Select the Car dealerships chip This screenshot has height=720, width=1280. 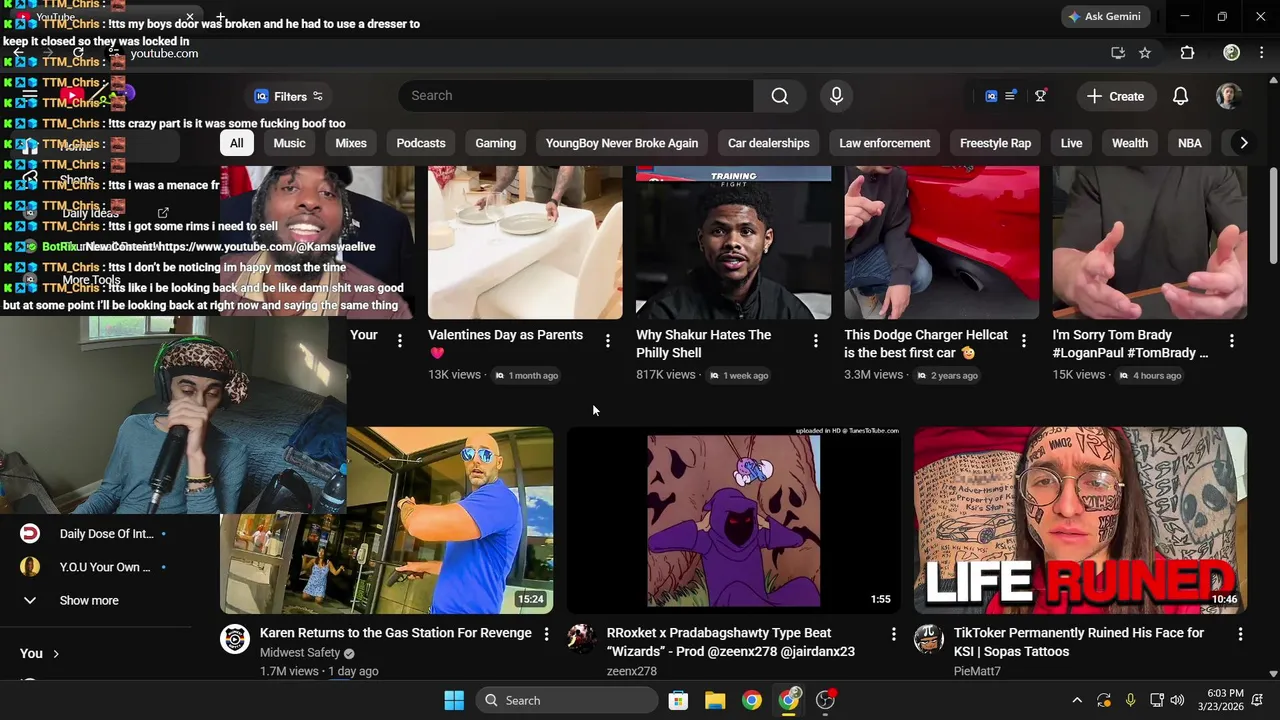[x=768, y=143]
